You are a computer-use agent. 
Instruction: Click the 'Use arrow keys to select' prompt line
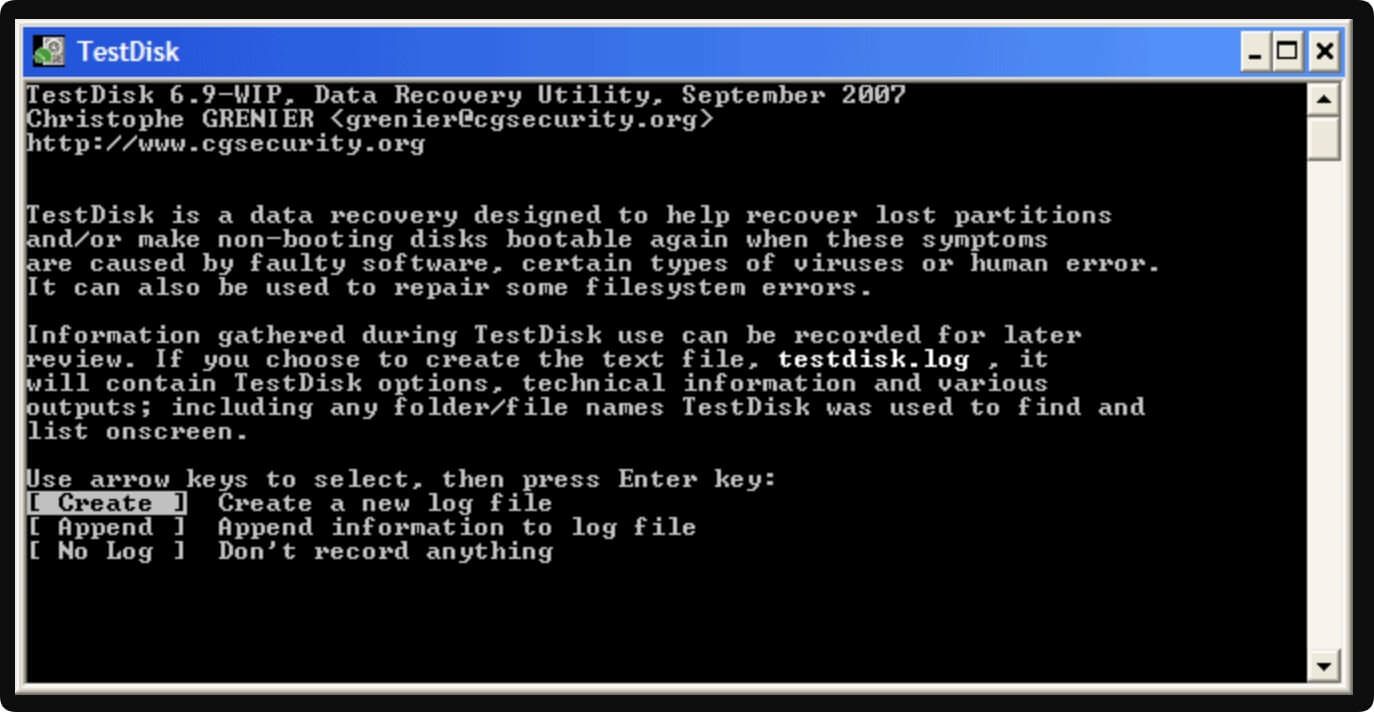point(401,479)
